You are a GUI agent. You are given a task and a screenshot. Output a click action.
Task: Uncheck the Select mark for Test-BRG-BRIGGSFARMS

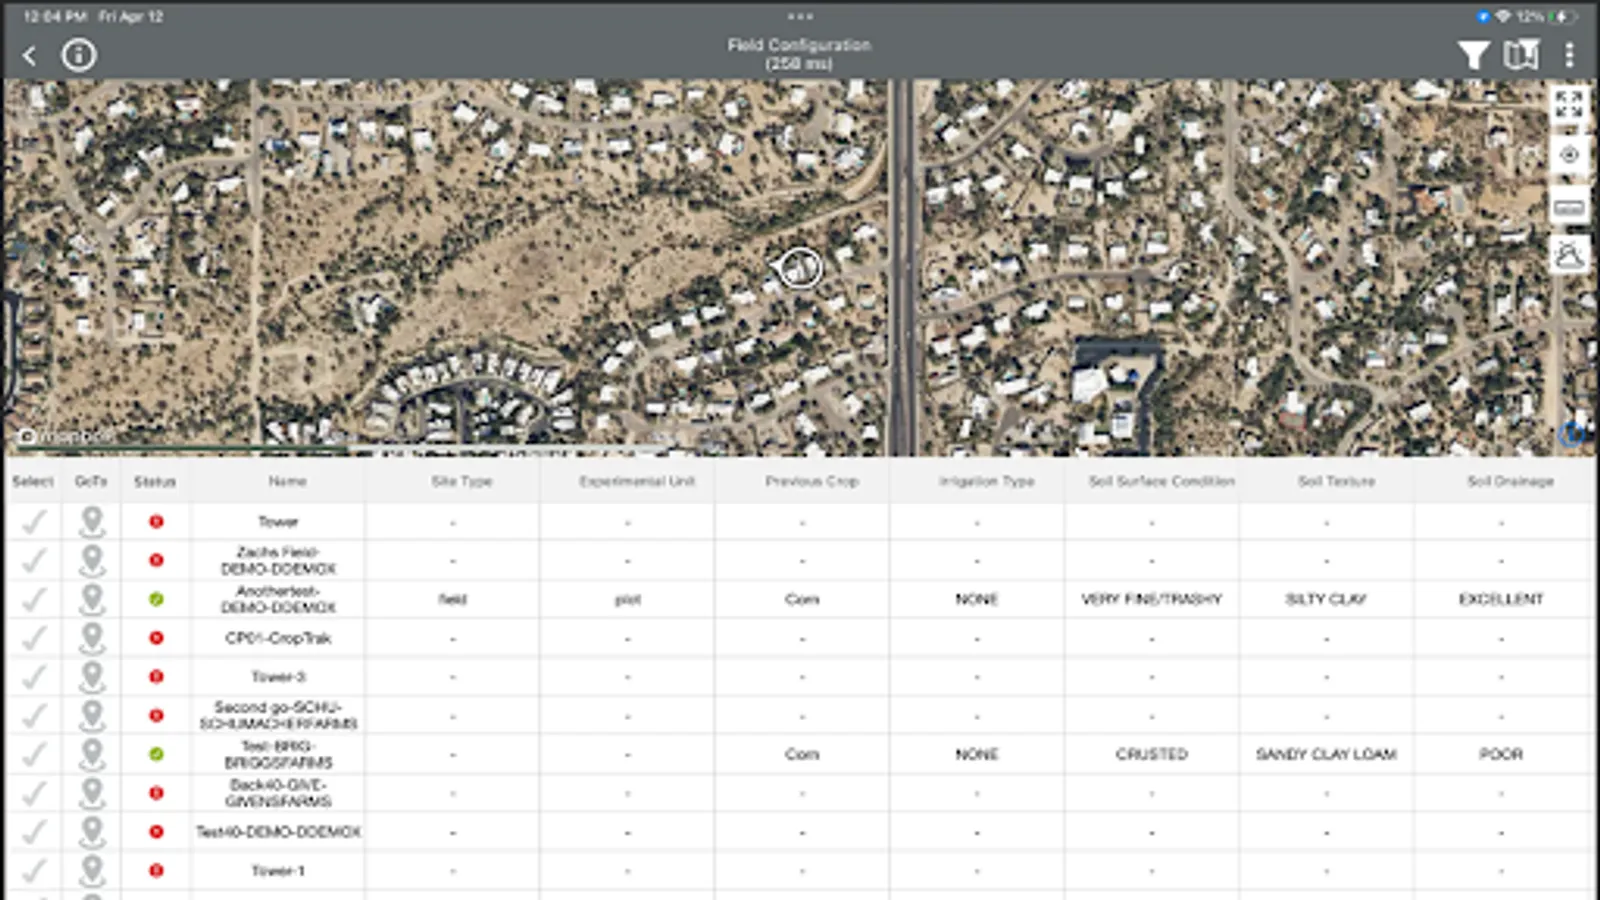tap(35, 754)
